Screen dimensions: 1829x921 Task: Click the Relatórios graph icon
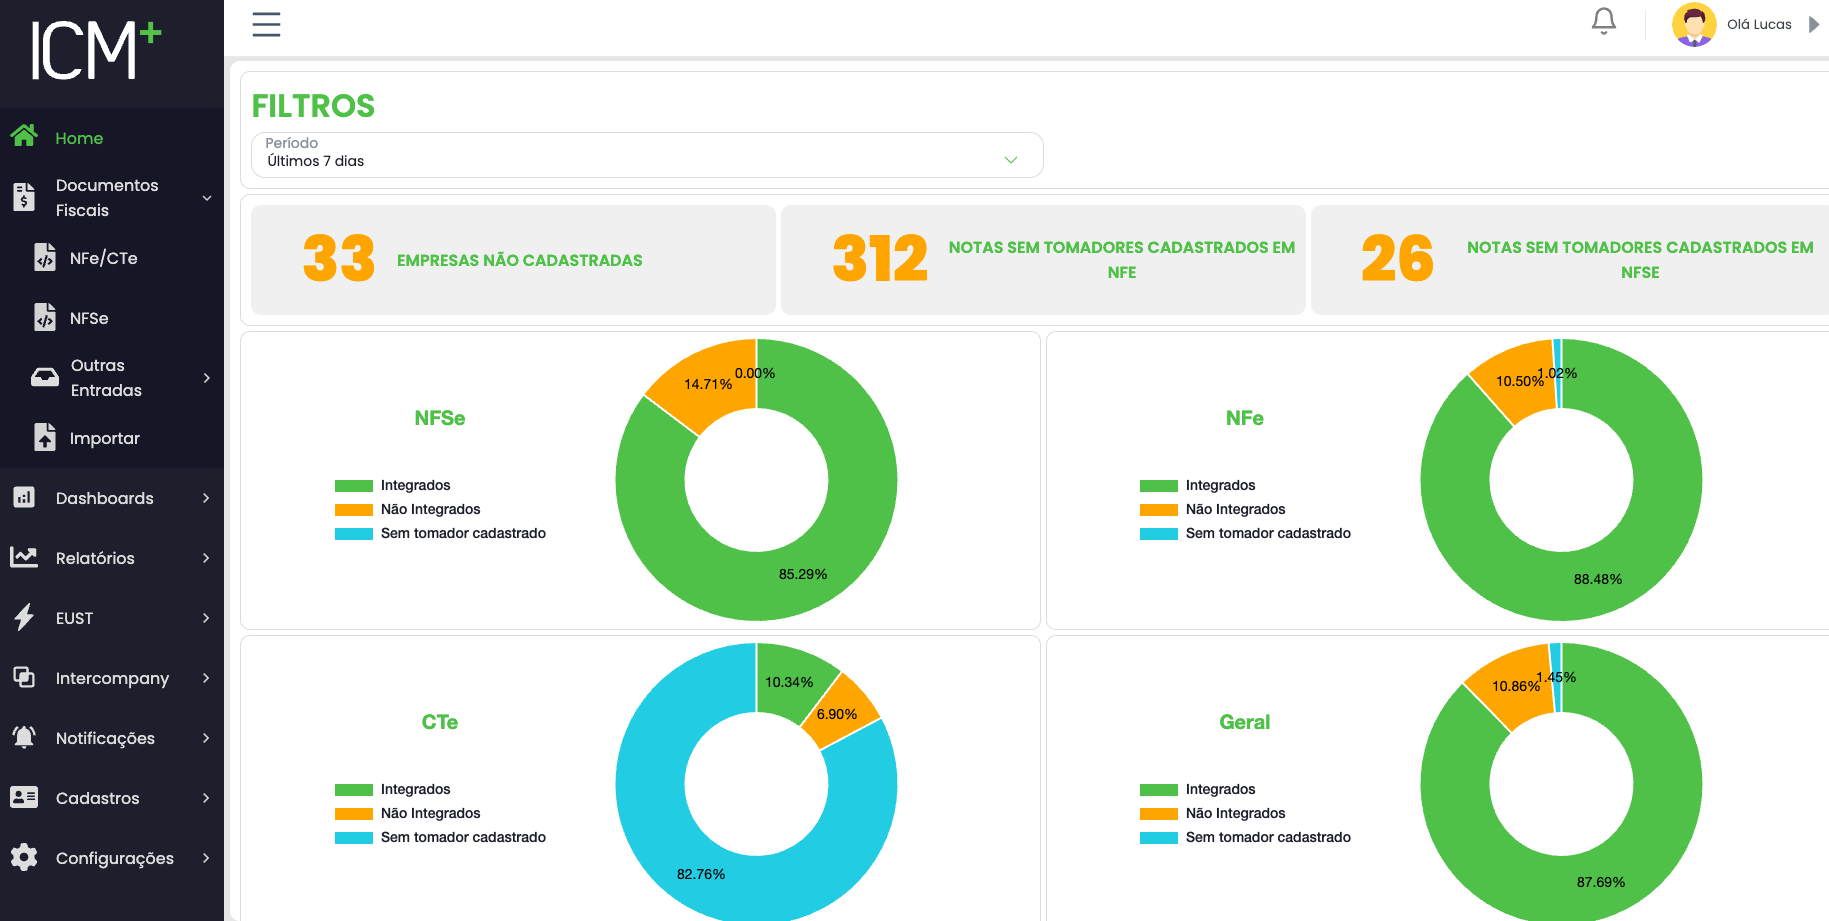[x=23, y=557]
